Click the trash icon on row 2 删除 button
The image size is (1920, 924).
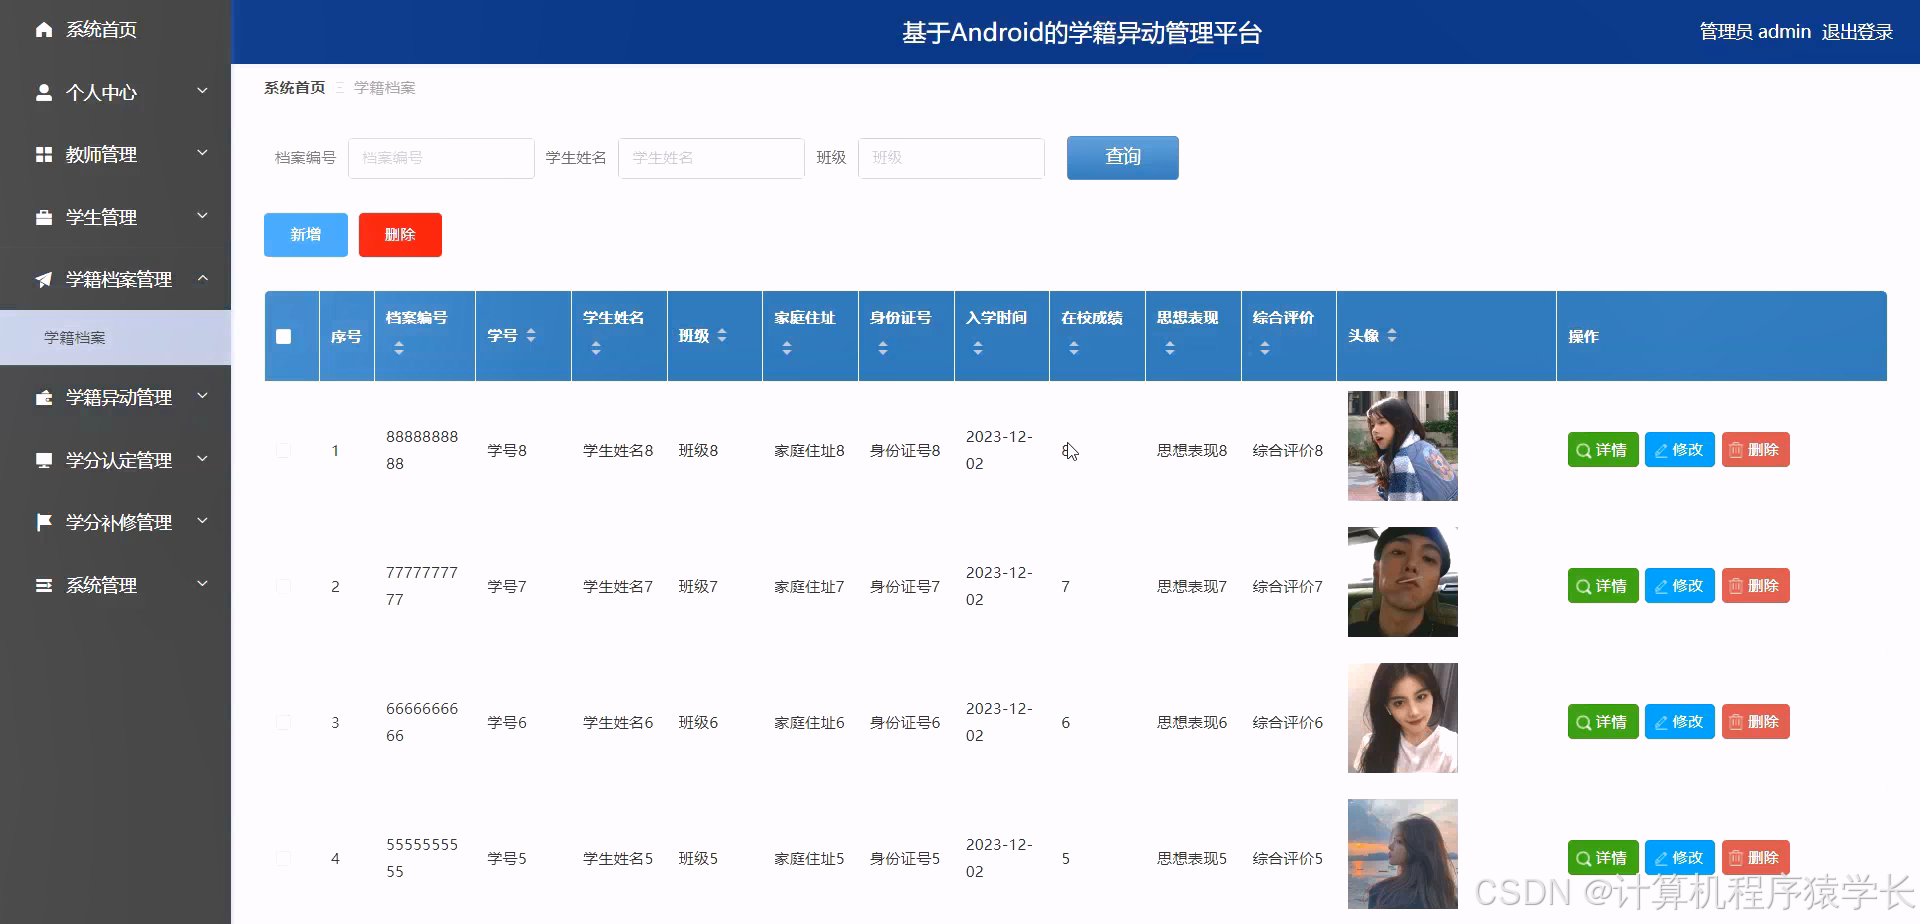click(x=1737, y=586)
